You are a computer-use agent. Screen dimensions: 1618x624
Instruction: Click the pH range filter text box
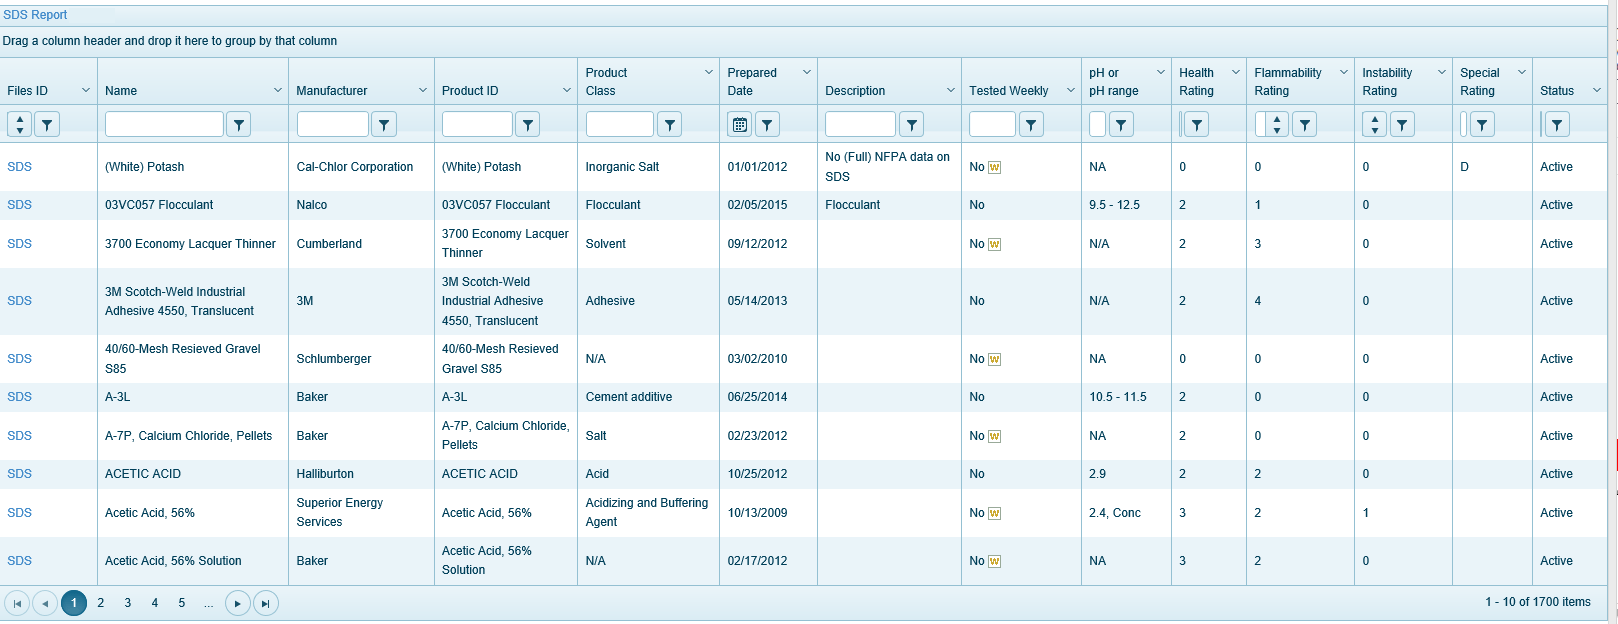click(x=1097, y=124)
